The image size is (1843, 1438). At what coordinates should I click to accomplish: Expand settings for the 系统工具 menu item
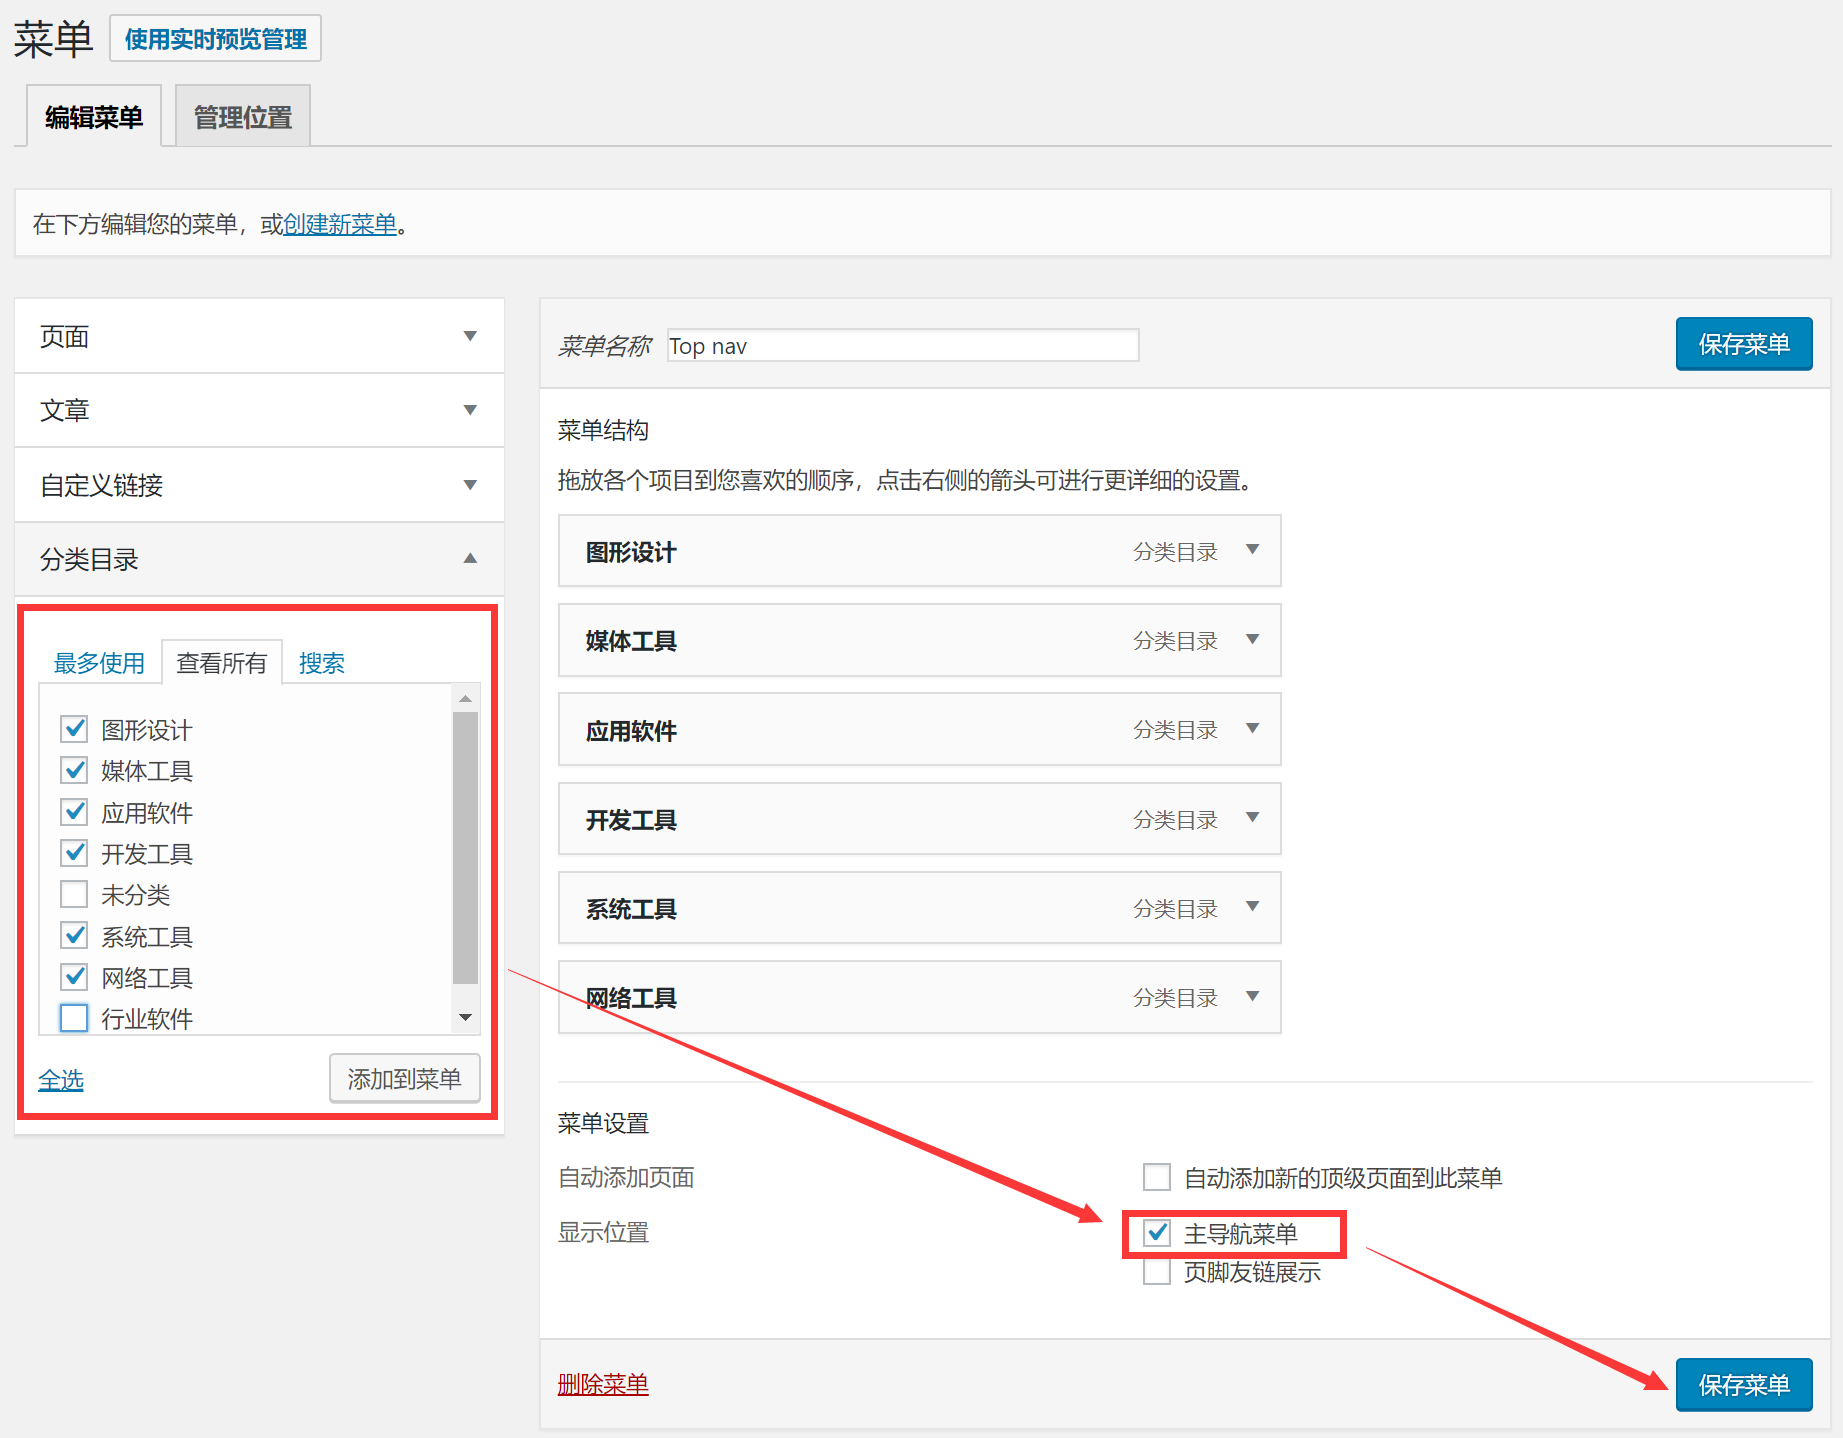(1252, 907)
